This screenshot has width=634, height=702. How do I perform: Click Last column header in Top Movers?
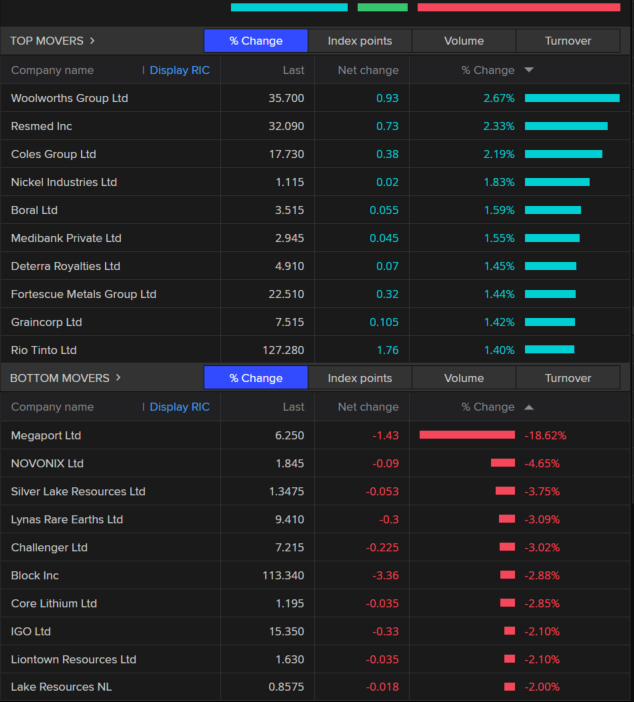point(293,70)
